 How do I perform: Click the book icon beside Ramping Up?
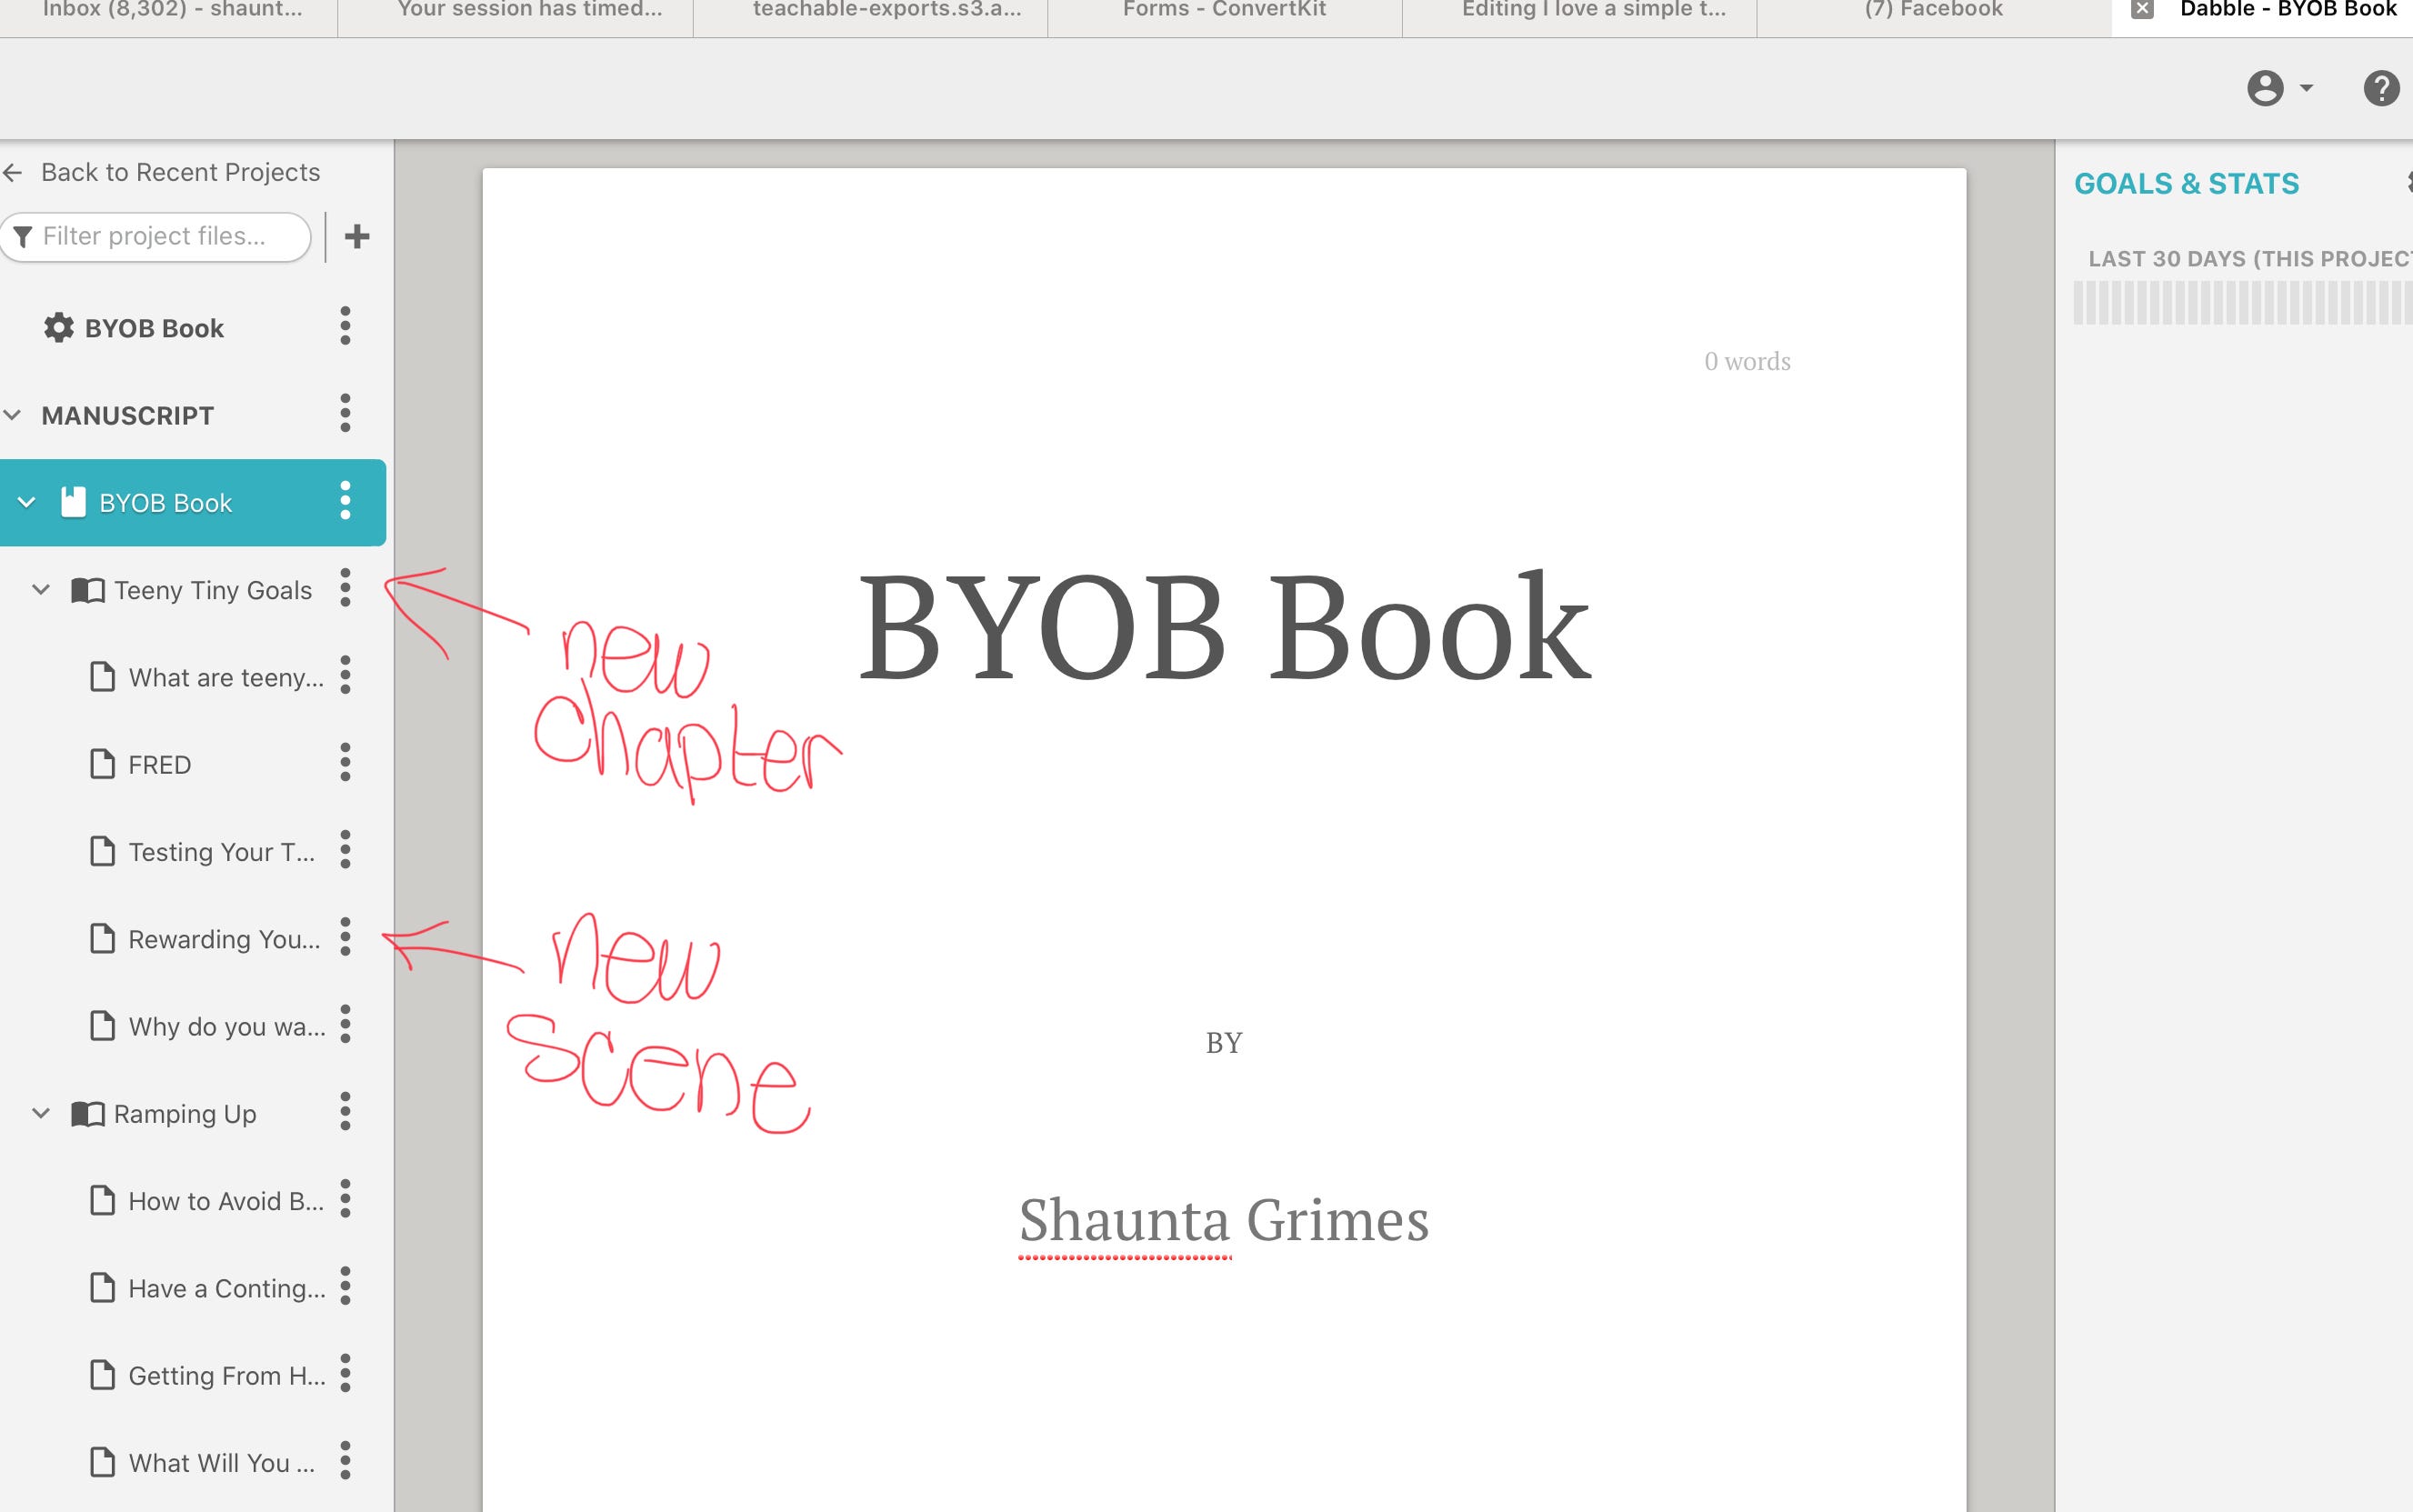88,1113
